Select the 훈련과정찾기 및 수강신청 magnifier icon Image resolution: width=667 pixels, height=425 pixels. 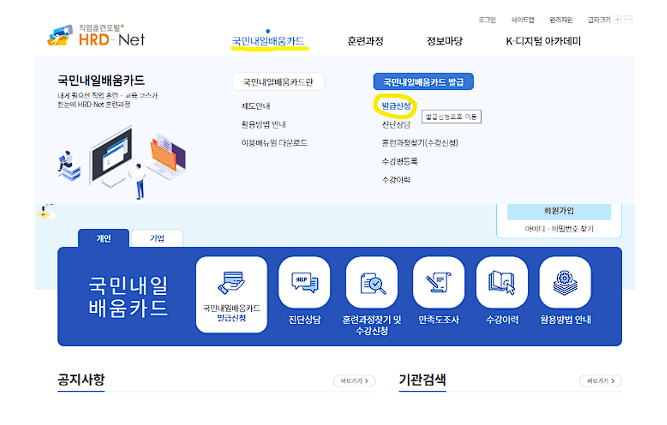pyautogui.click(x=372, y=282)
